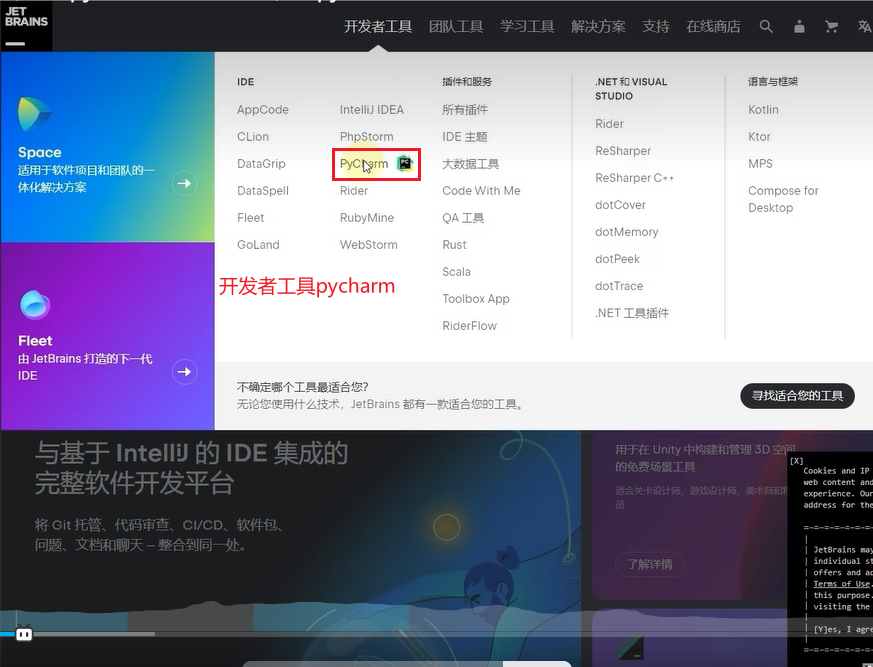Open the 团队工具 menu
873x667 pixels.
456,26
